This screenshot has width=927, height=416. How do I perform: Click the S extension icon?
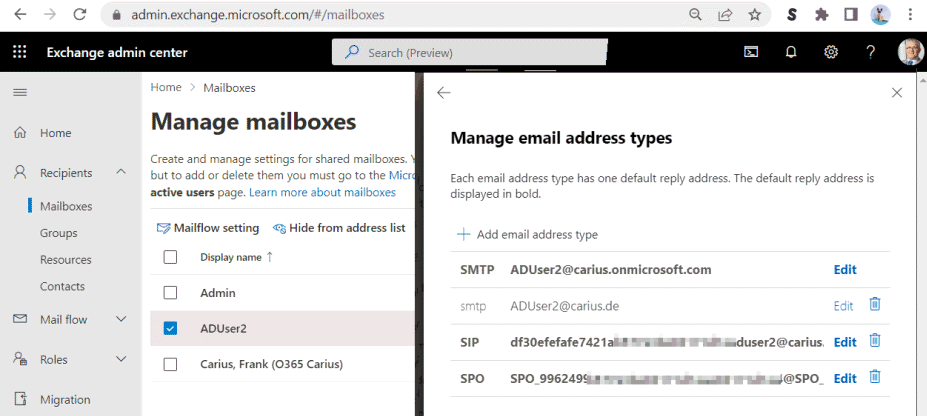pyautogui.click(x=792, y=15)
